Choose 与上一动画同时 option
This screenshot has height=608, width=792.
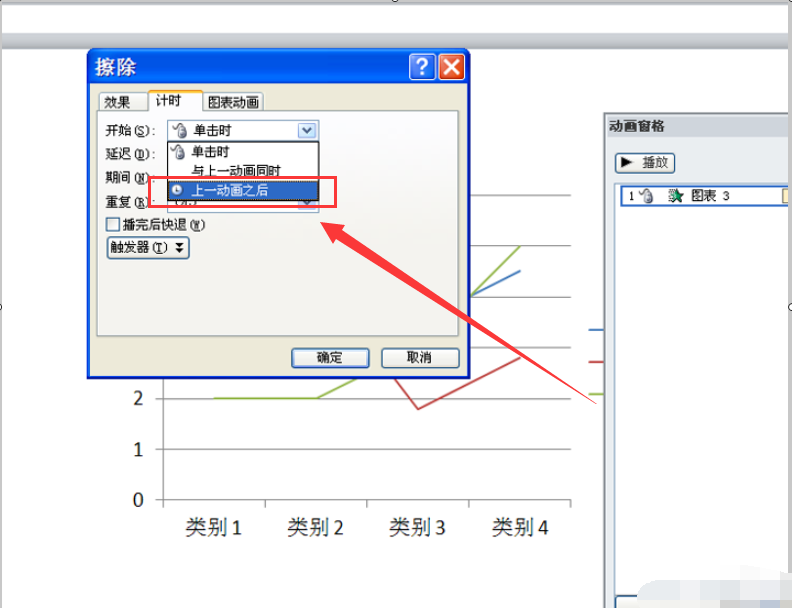click(243, 171)
